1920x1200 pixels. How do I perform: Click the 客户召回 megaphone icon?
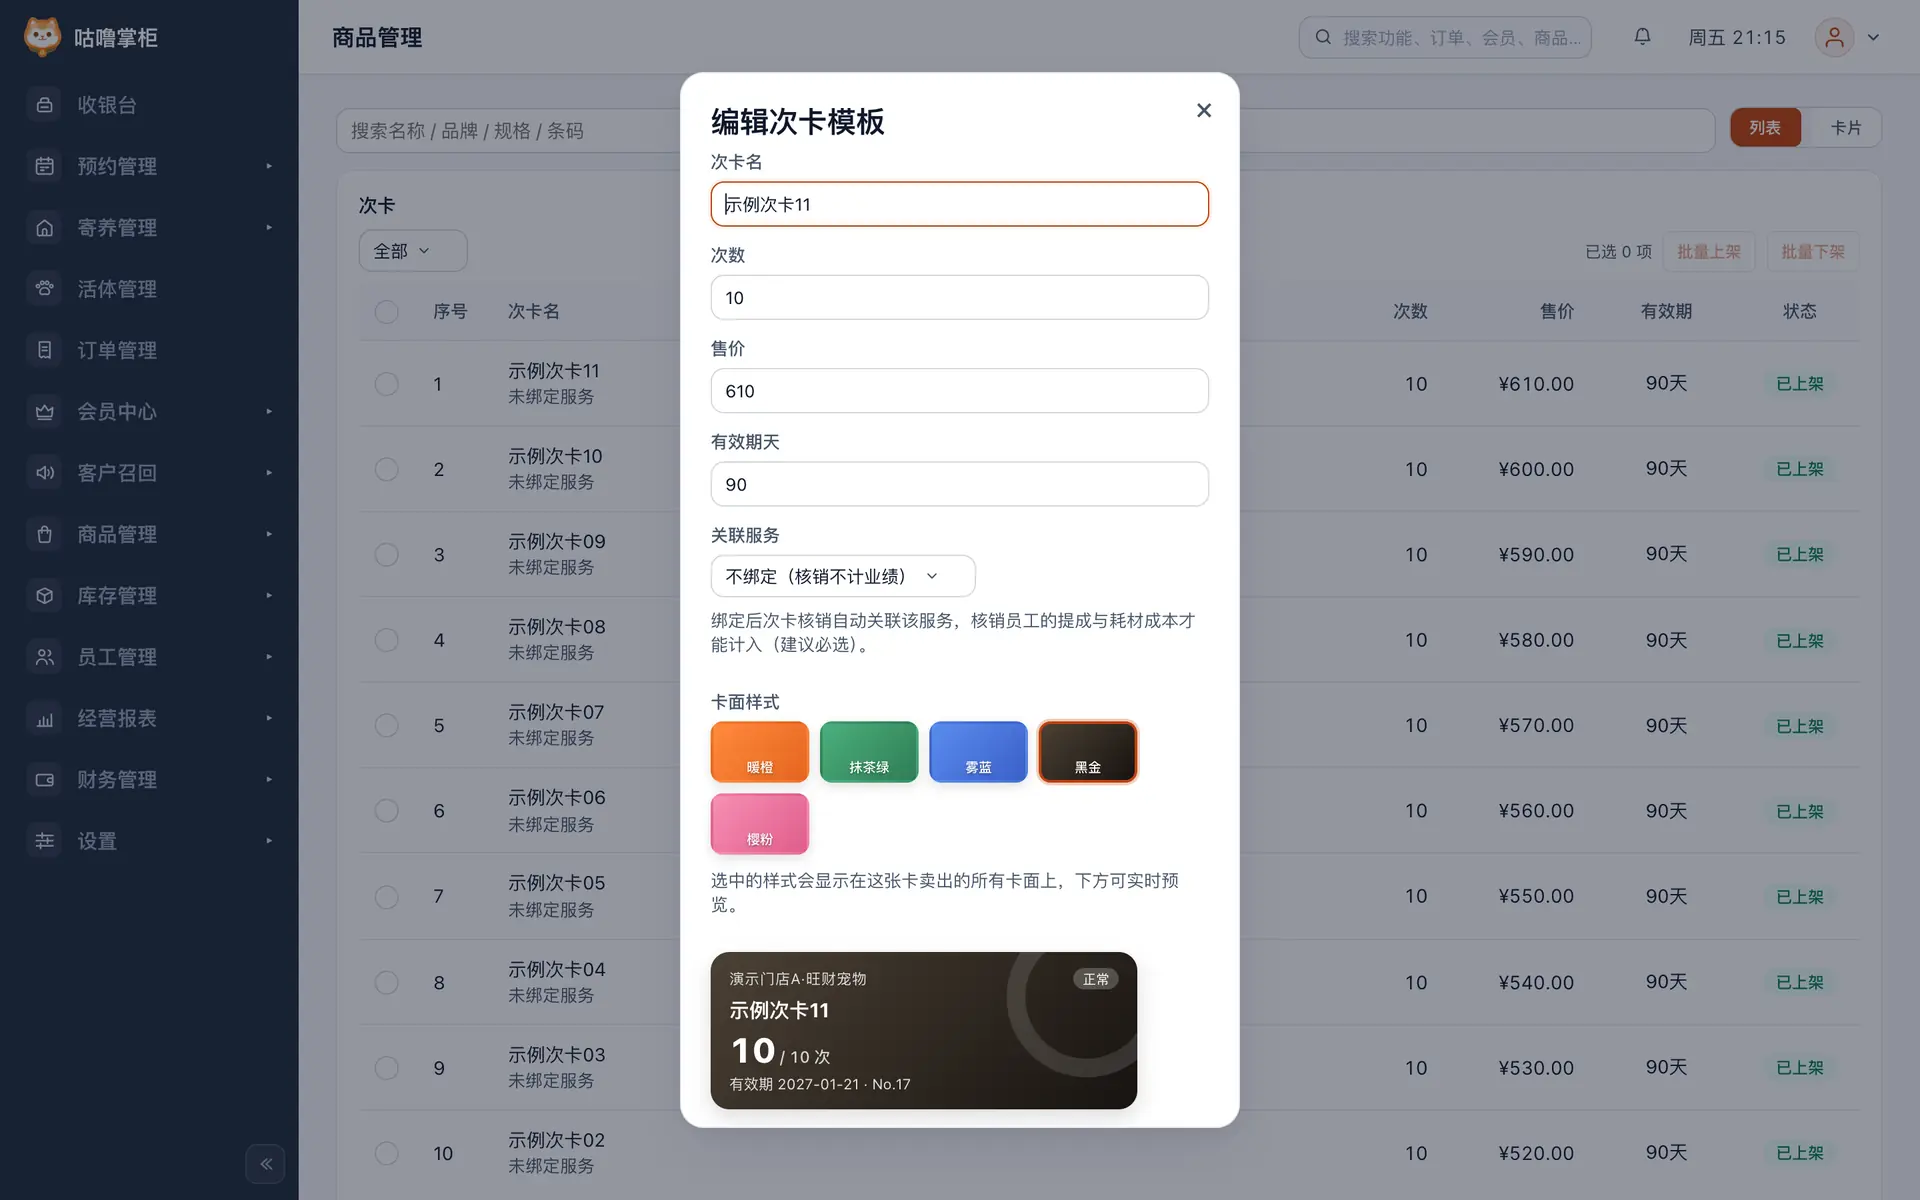(x=44, y=473)
